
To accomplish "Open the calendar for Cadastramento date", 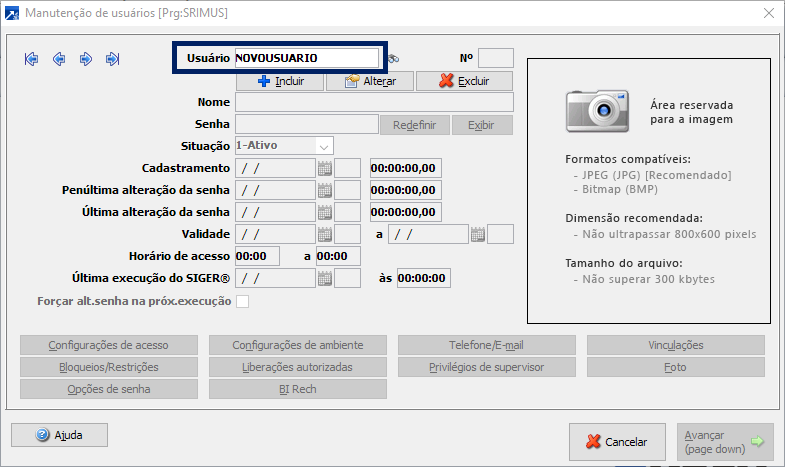I will click(325, 168).
